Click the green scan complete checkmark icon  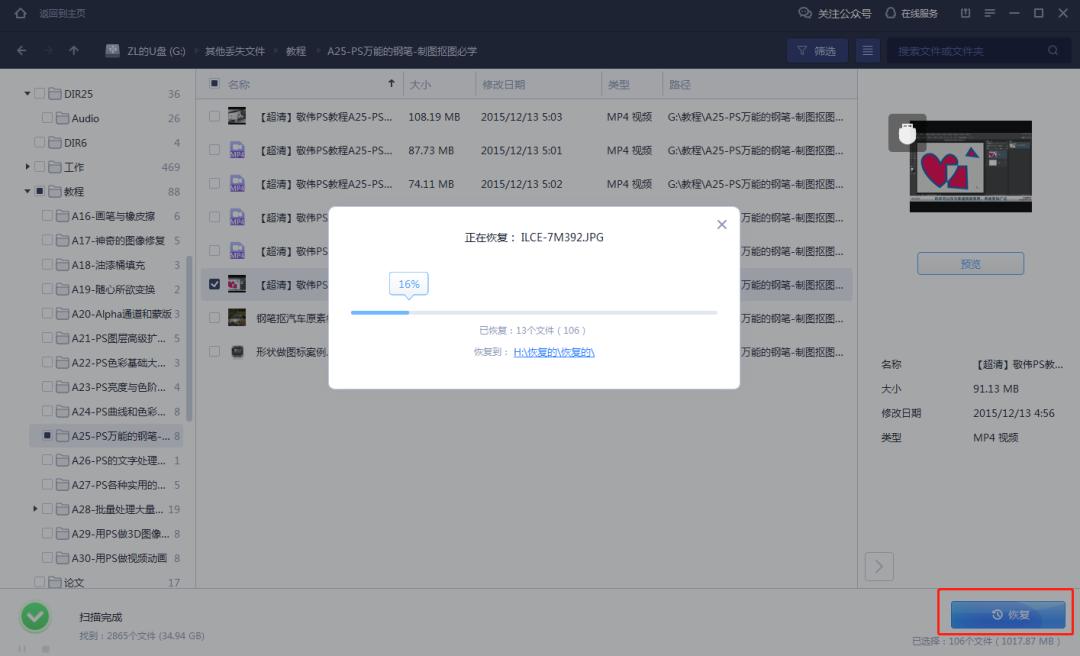[x=35, y=617]
